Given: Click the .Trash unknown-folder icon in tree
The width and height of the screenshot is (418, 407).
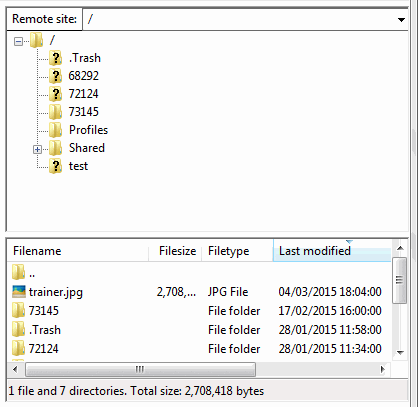Looking at the screenshot, I should pos(56,58).
